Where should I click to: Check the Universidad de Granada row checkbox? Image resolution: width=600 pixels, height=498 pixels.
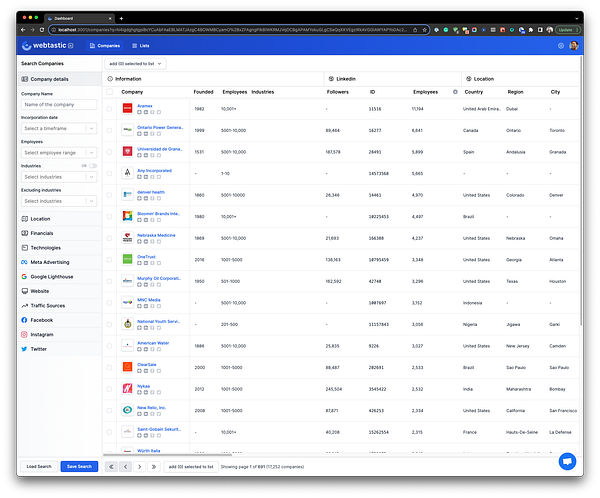[109, 152]
